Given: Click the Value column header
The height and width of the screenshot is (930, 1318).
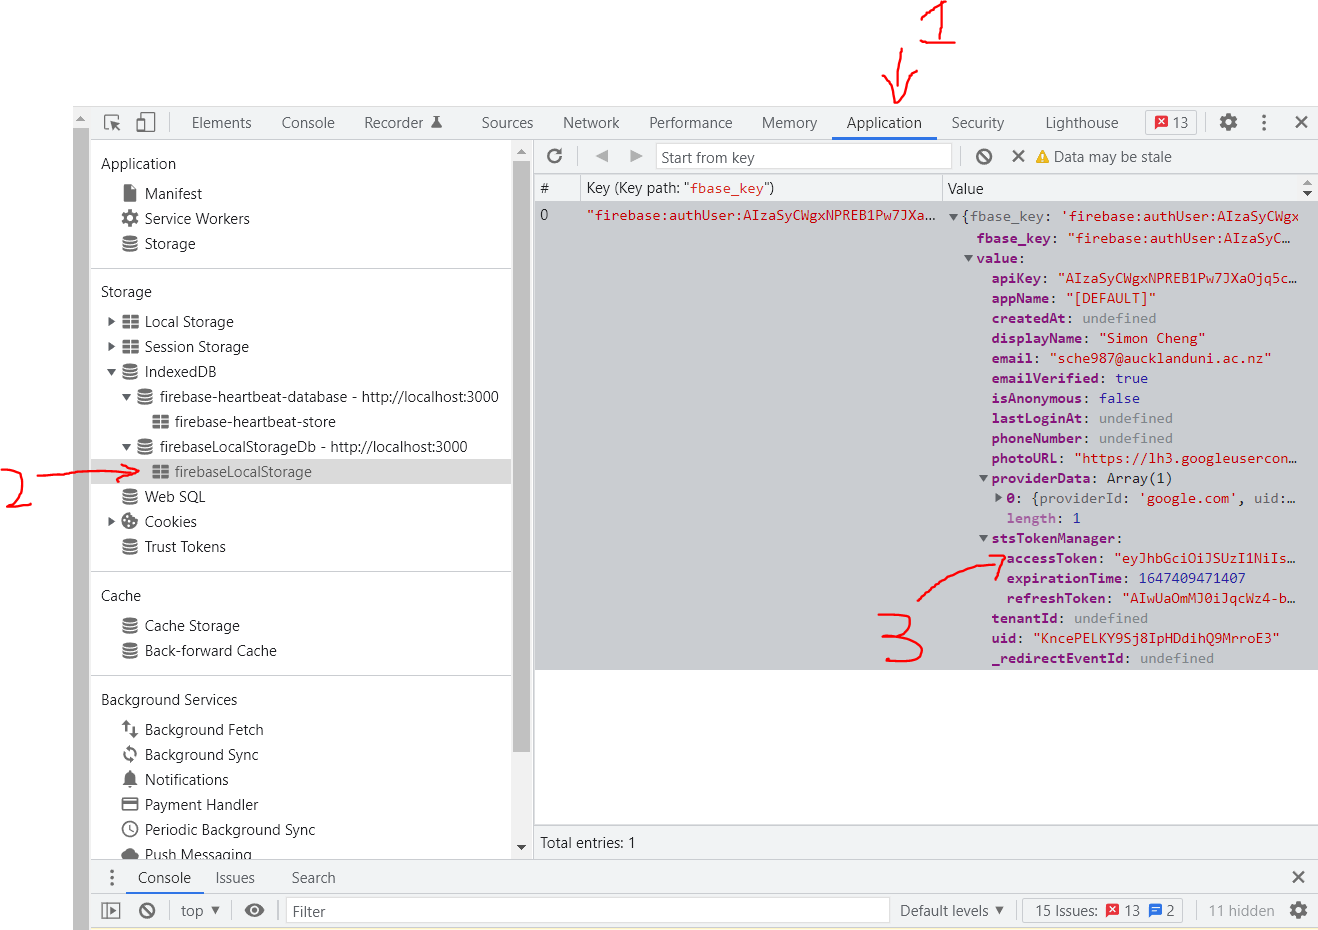Looking at the screenshot, I should pos(1129,188).
